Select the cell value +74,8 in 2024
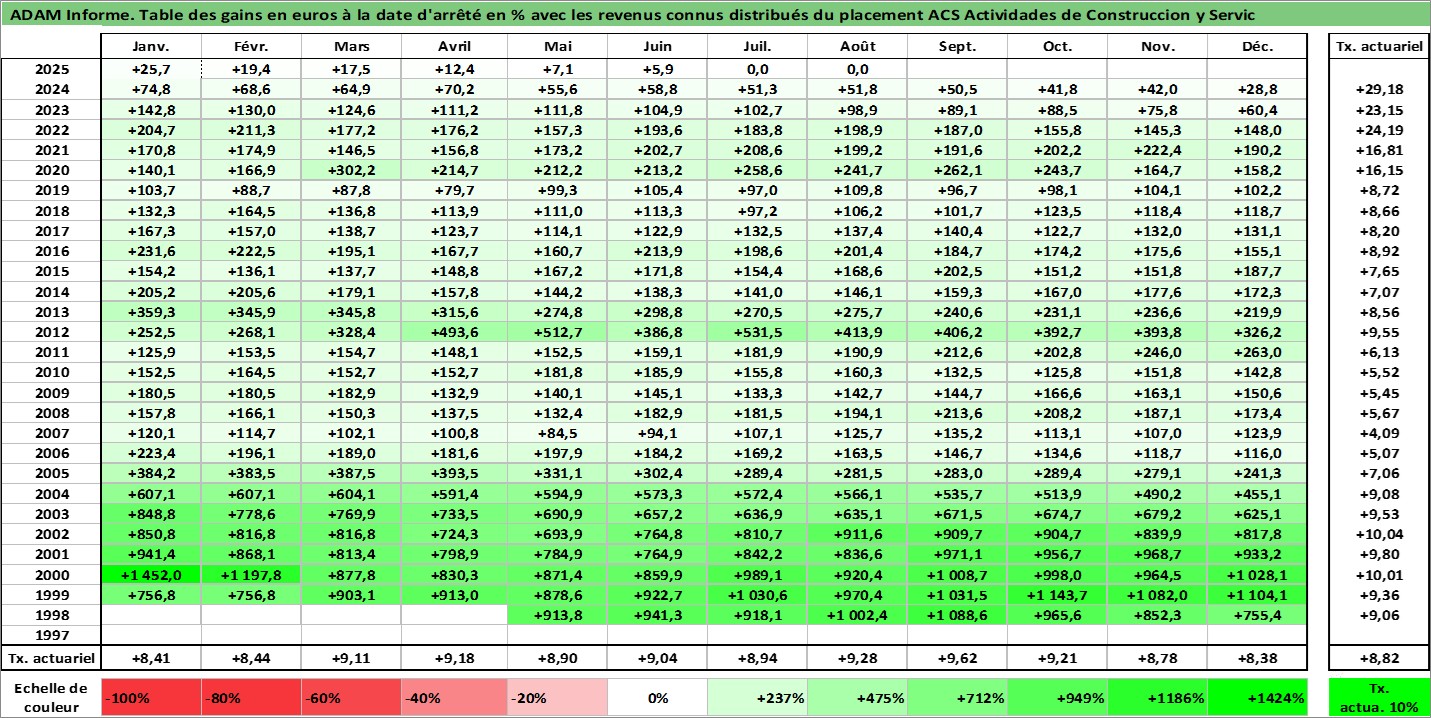Viewport: 1431px width, 718px height. tap(152, 89)
